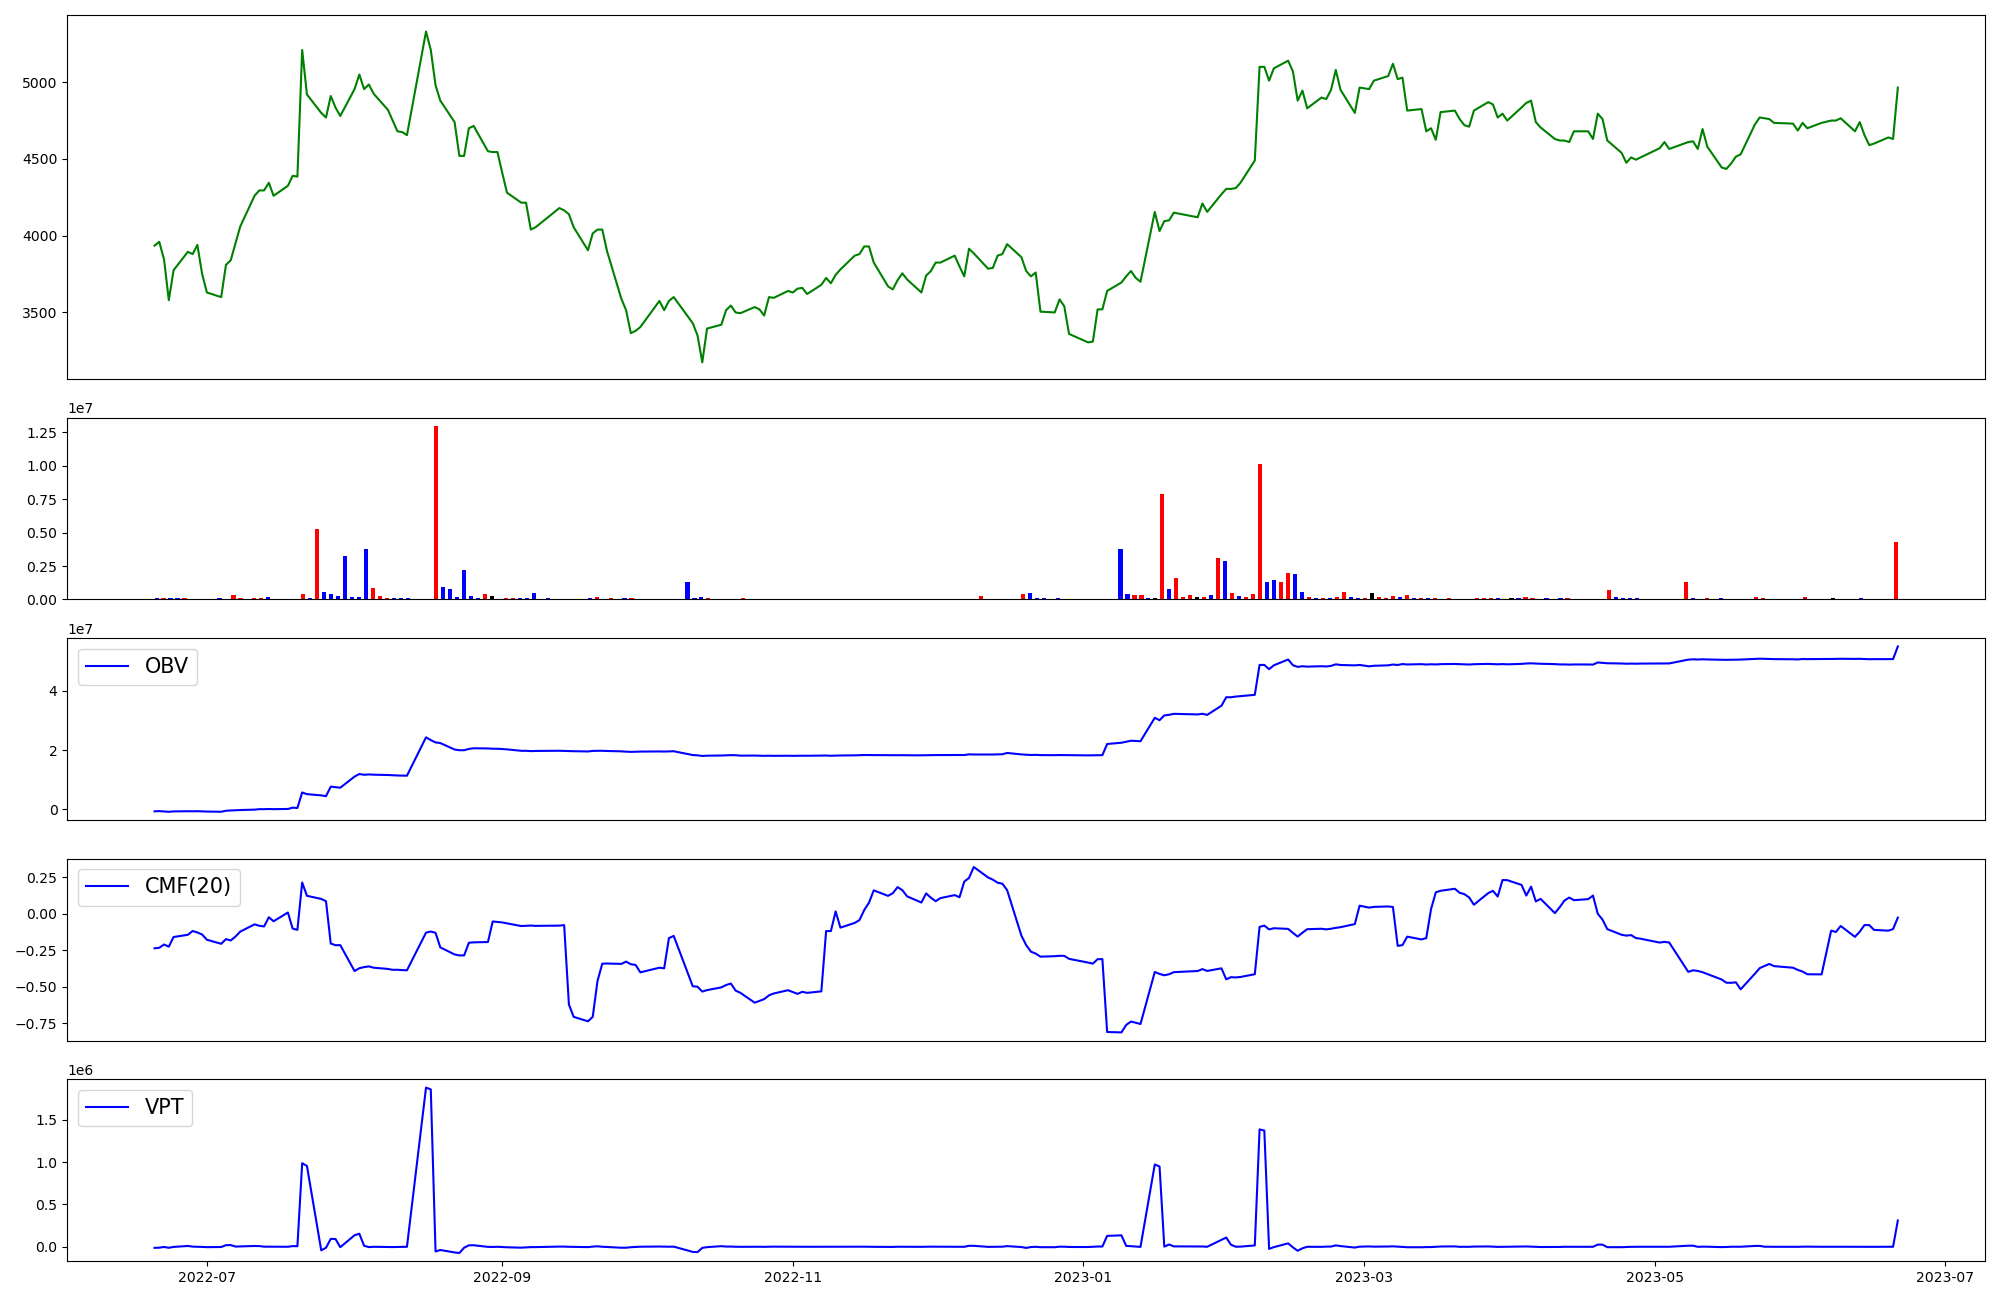Click the 2023-01 x-axis date label

coord(1083,1277)
